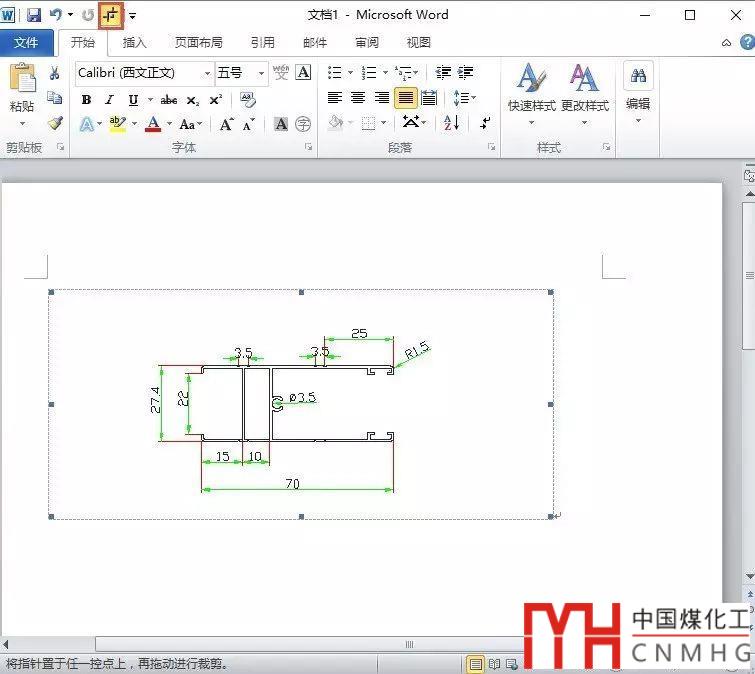Open the 文件 (File) menu tab
Viewport: 755px width, 674px height.
(26, 43)
